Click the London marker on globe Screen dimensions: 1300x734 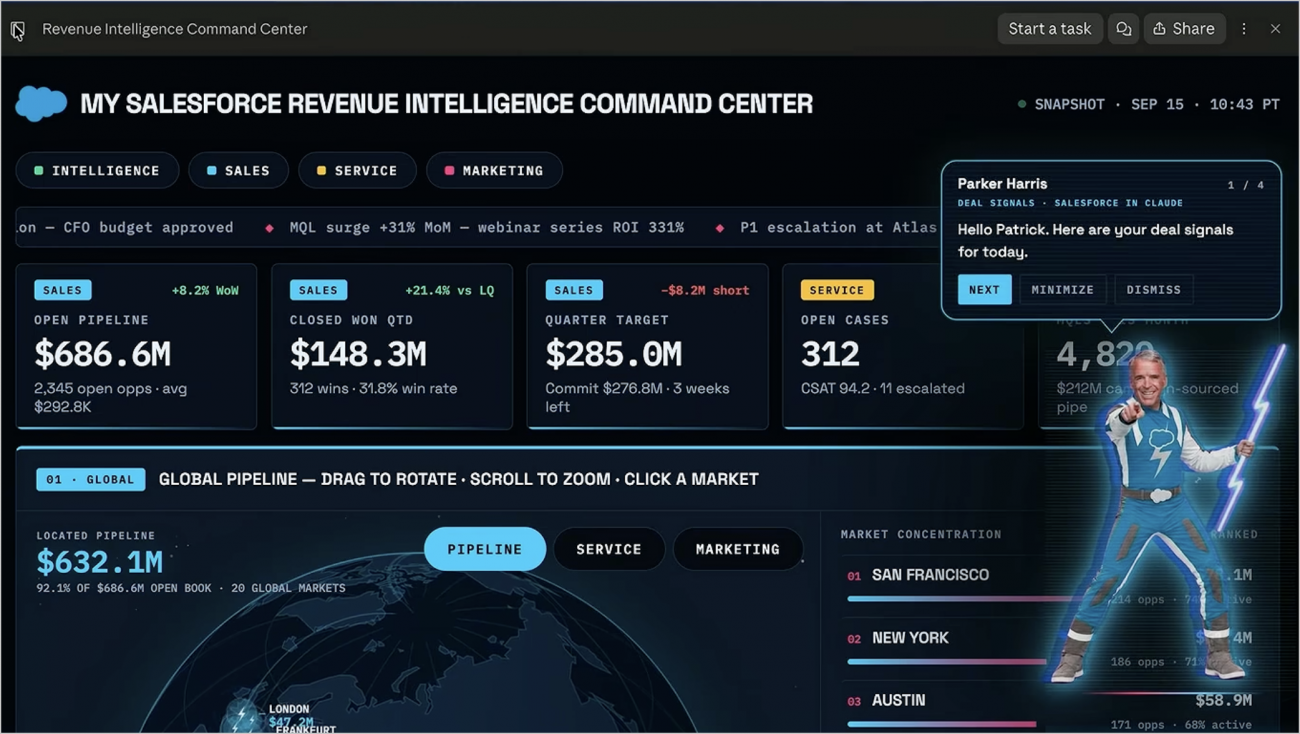[243, 715]
